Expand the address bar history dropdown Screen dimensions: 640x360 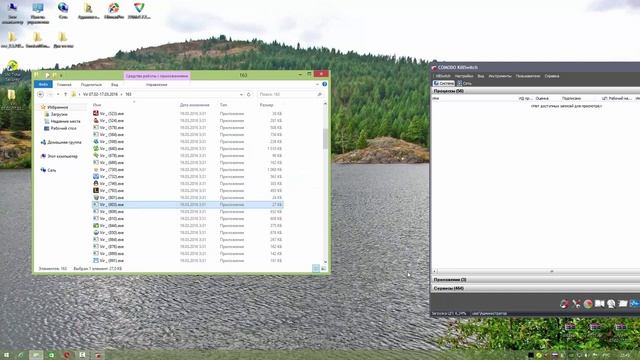click(x=241, y=94)
